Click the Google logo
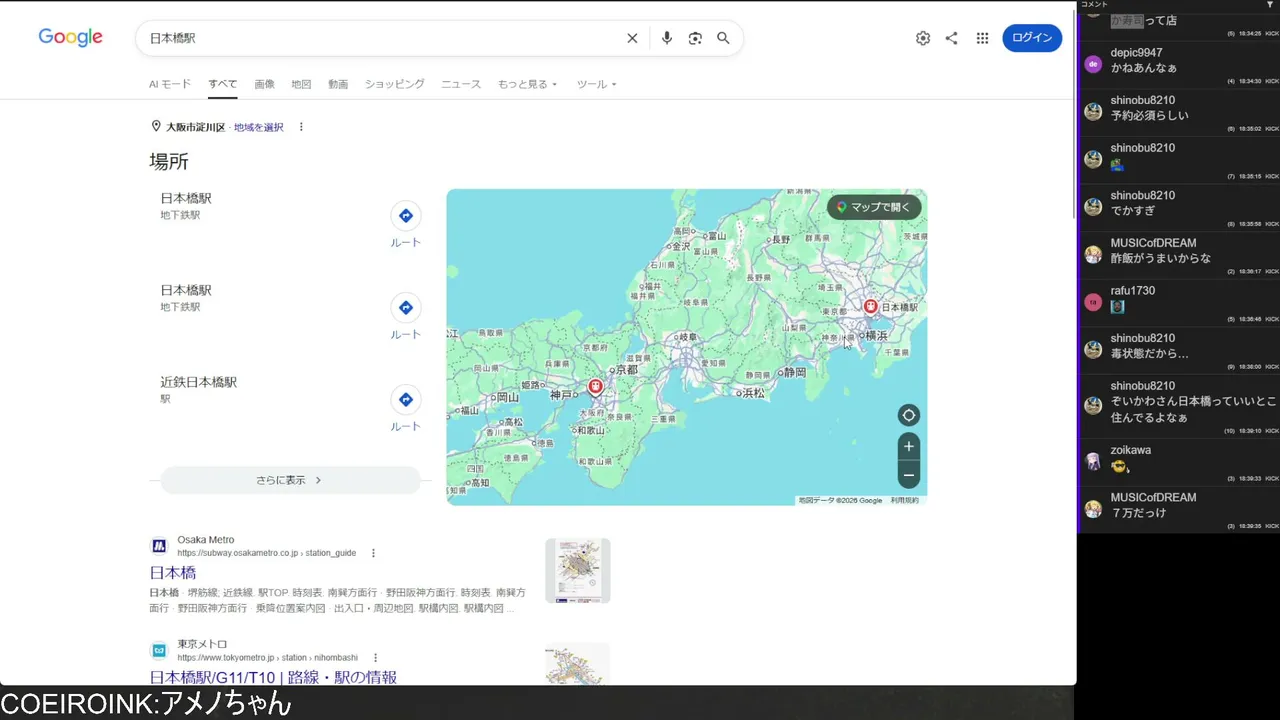 point(70,38)
